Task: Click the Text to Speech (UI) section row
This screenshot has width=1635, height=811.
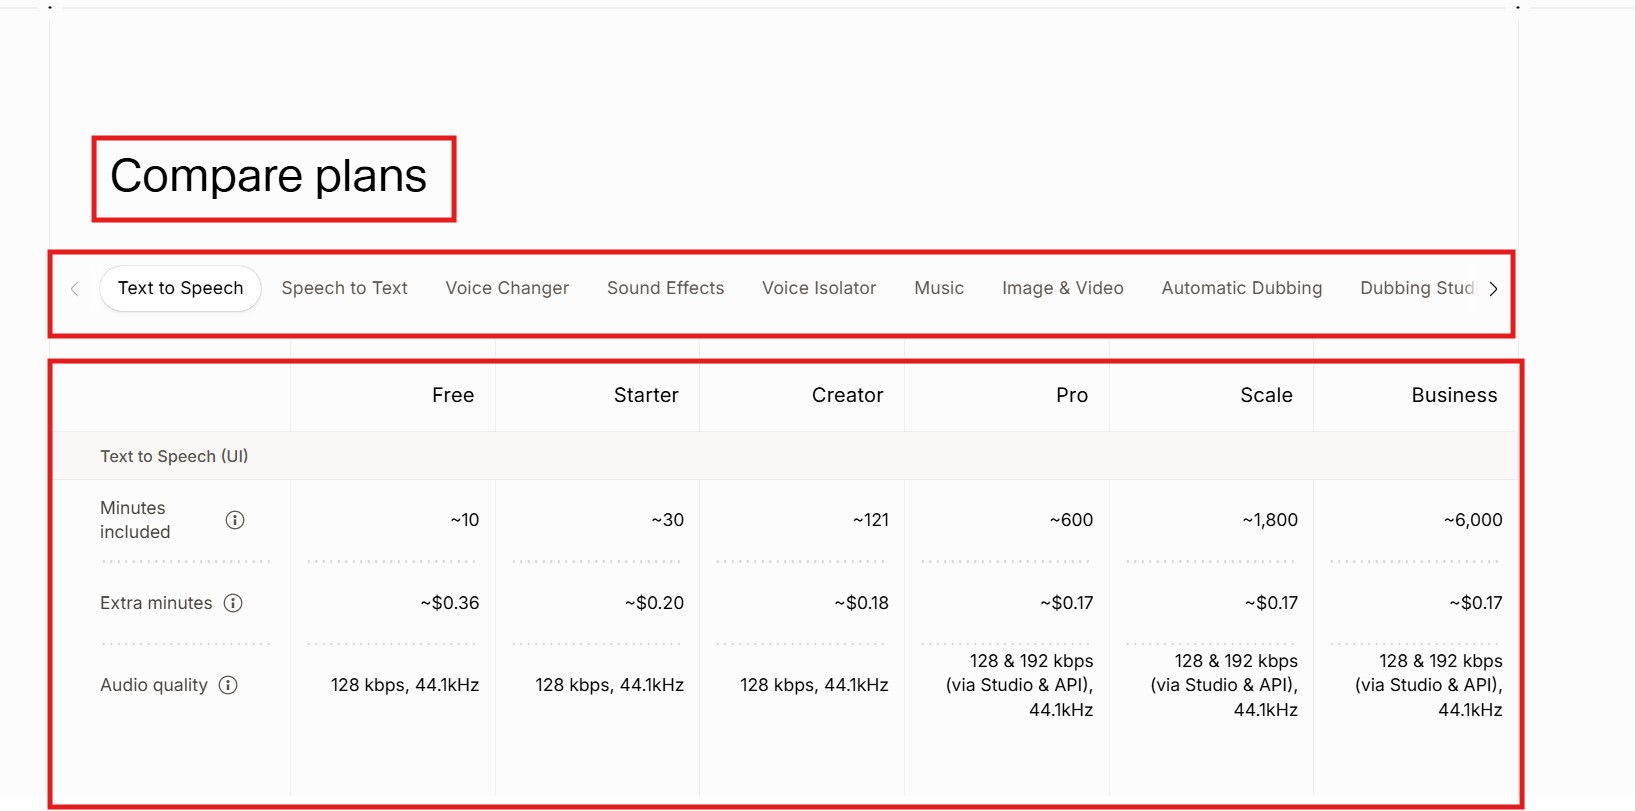Action: [x=785, y=456]
